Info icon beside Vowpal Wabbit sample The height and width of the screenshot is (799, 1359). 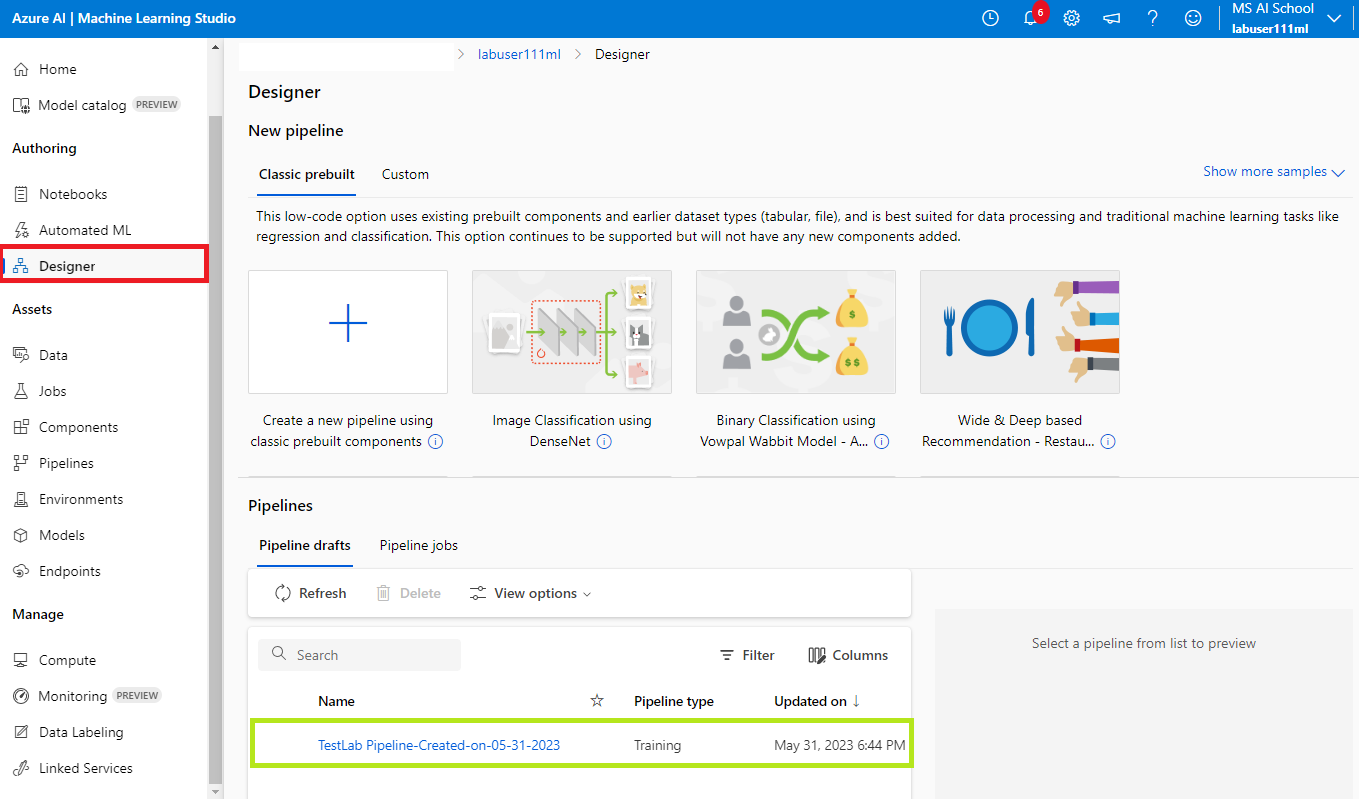pyautogui.click(x=881, y=441)
